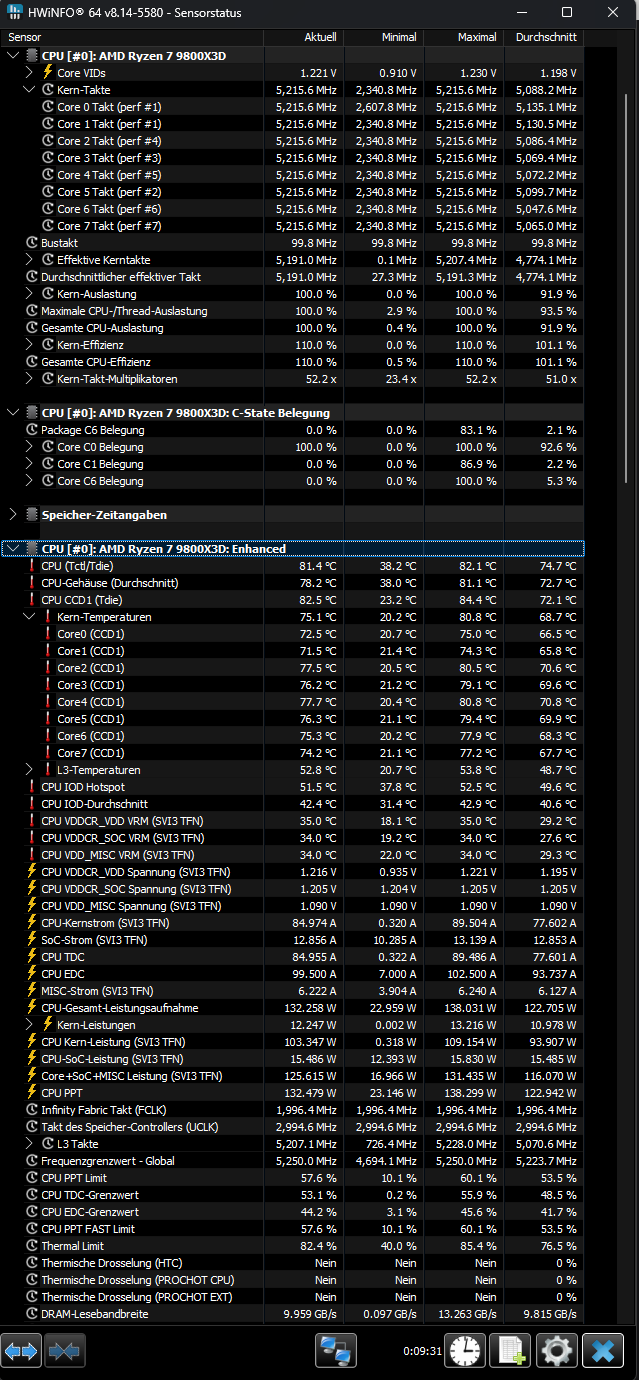
Task: Click the chip icon beside Speicher-Zeitangaben
Action: (32, 515)
